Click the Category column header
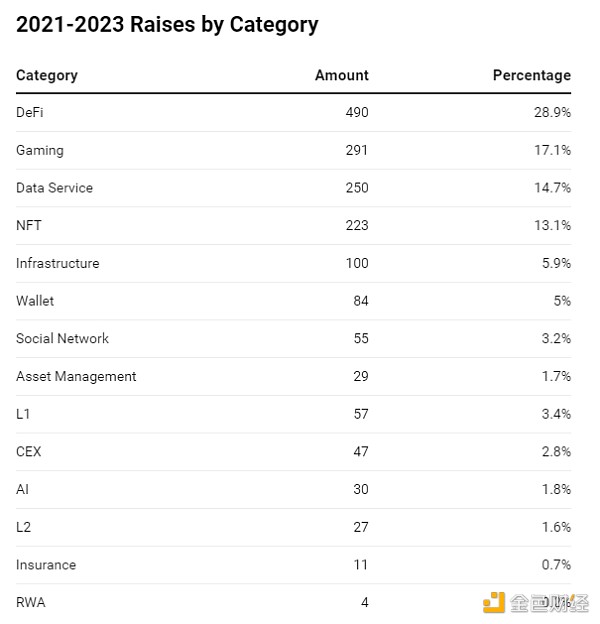Image resolution: width=600 pixels, height=624 pixels. [x=47, y=75]
